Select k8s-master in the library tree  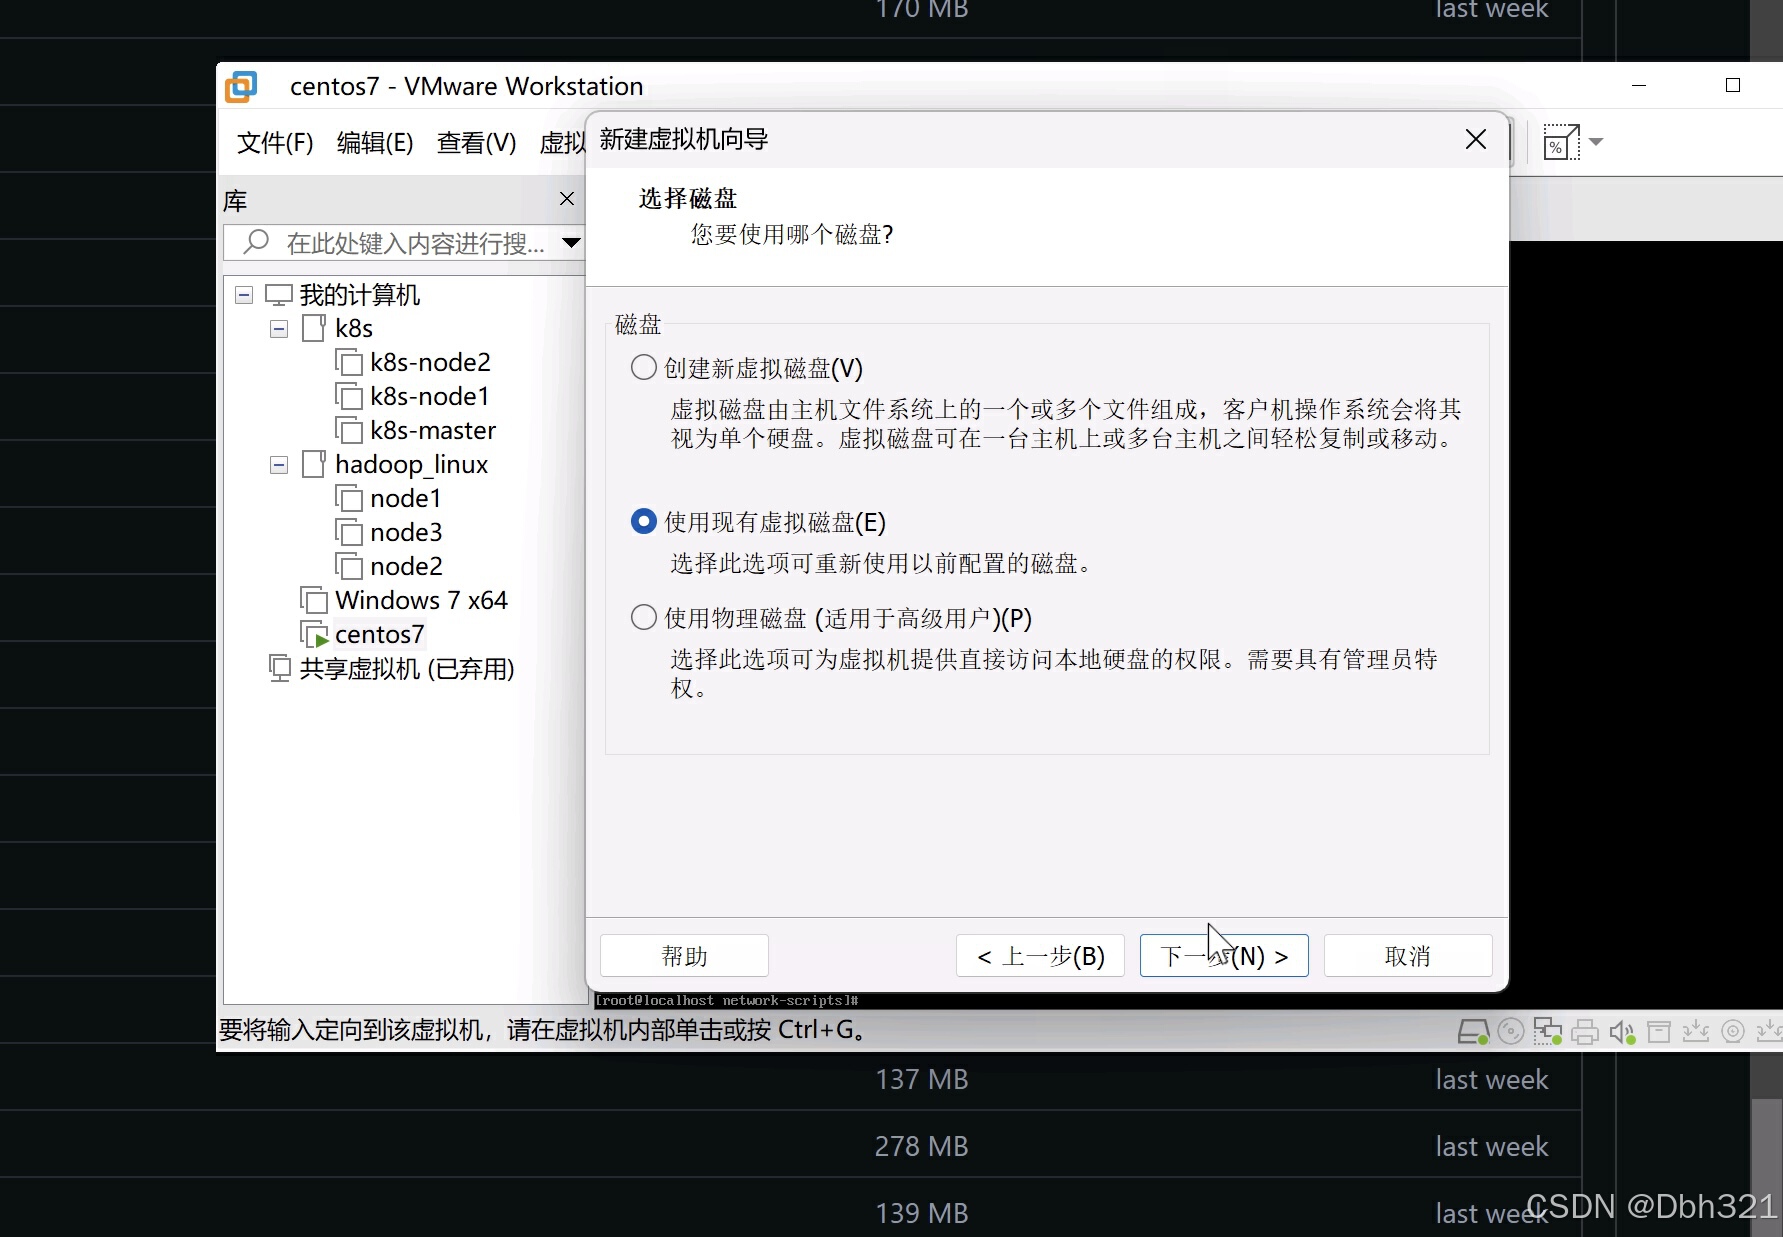[433, 430]
